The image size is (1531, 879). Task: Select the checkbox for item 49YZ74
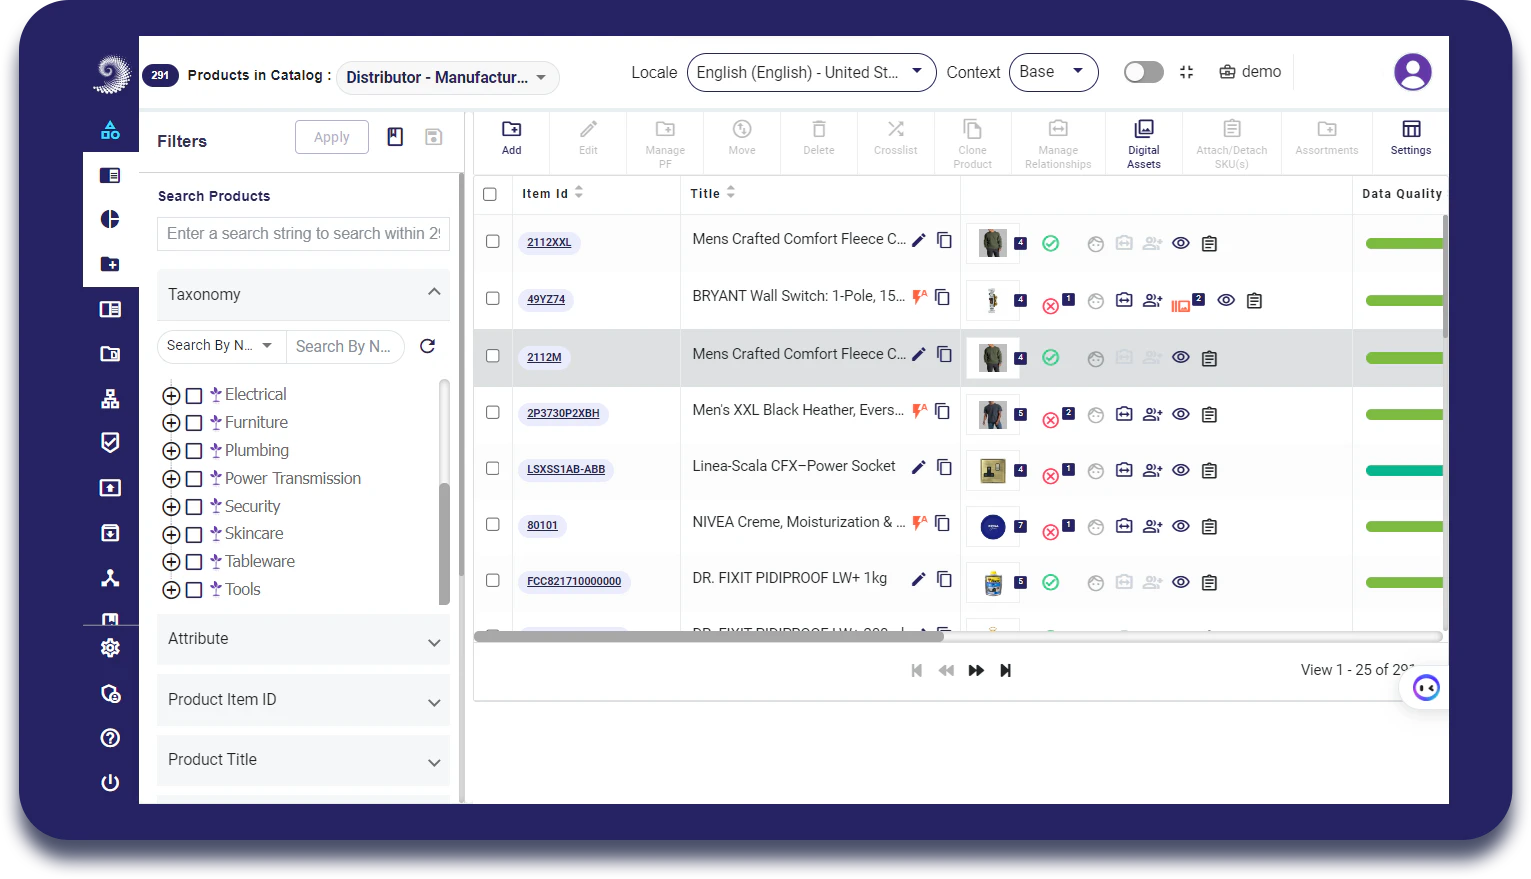click(x=492, y=298)
